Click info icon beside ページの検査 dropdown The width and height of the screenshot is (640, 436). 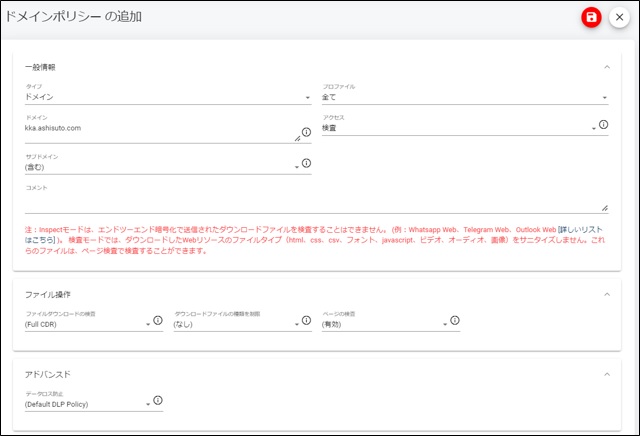(x=454, y=320)
